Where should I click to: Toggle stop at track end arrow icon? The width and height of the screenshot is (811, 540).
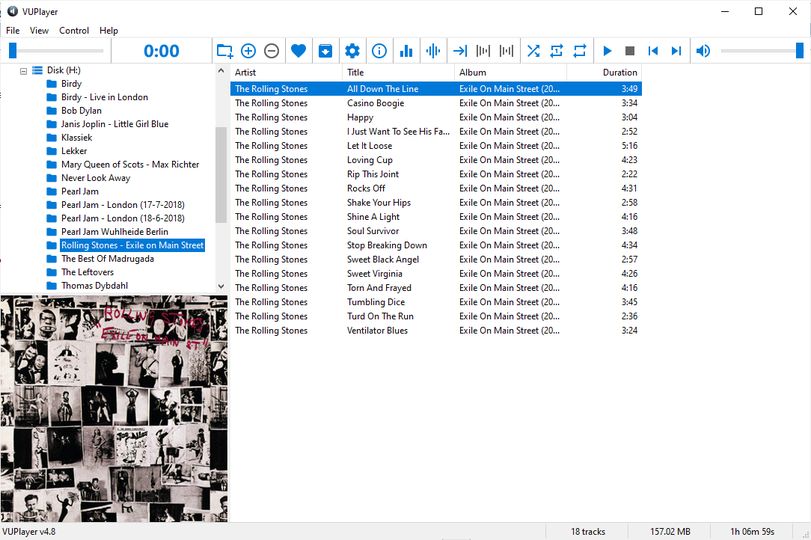[460, 51]
